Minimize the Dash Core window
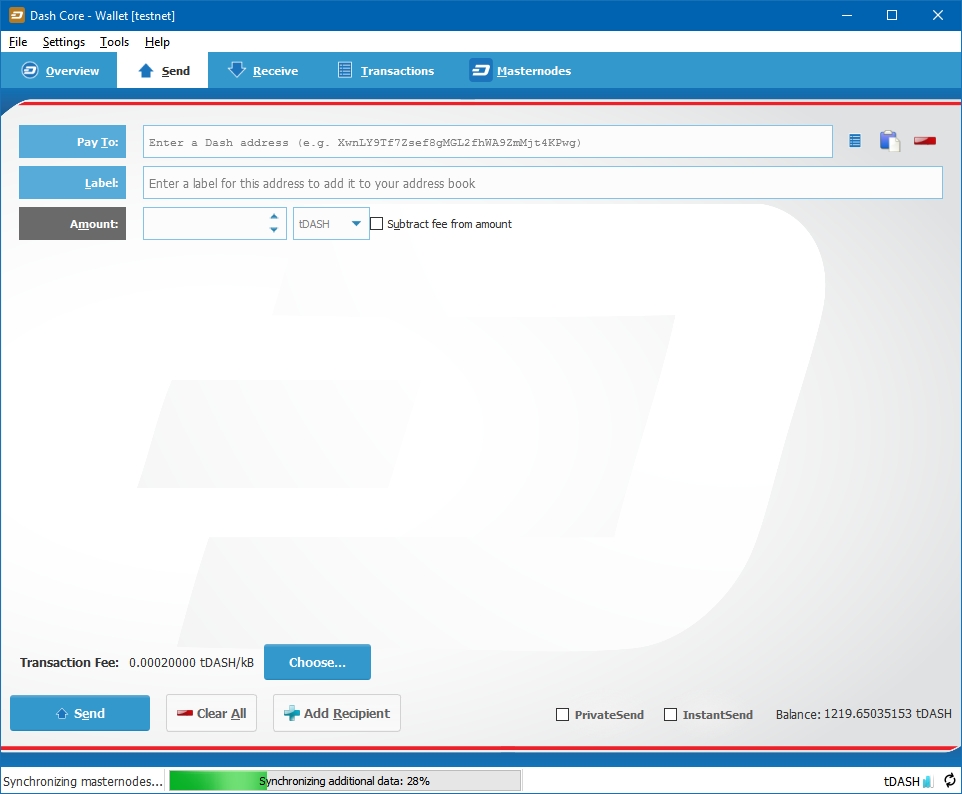This screenshot has width=962, height=794. tap(847, 15)
